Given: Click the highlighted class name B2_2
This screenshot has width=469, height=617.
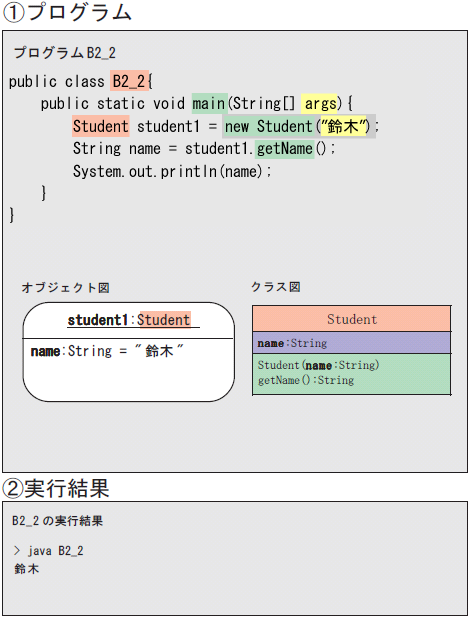Looking at the screenshot, I should (x=129, y=81).
